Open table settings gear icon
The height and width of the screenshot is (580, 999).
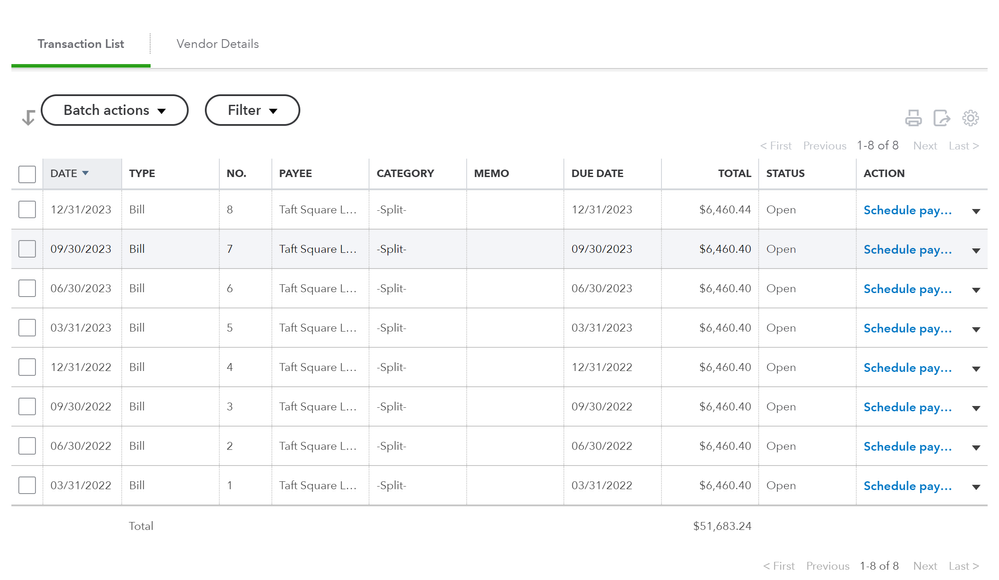[970, 118]
